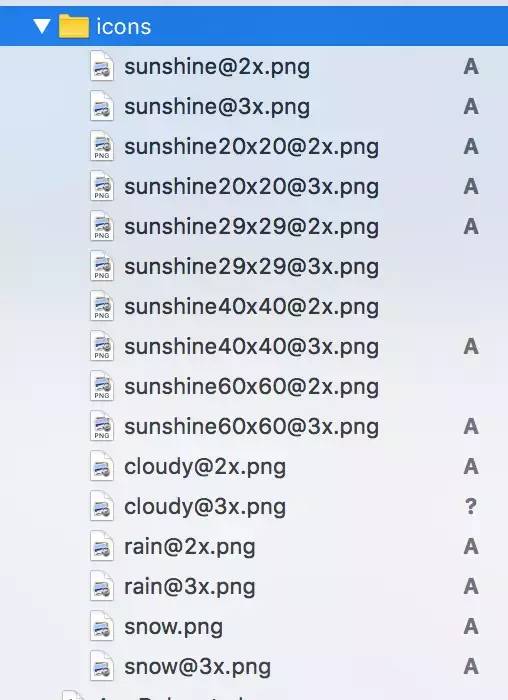Click the A status badge for sunshine60x60@3x.png

coord(471,427)
